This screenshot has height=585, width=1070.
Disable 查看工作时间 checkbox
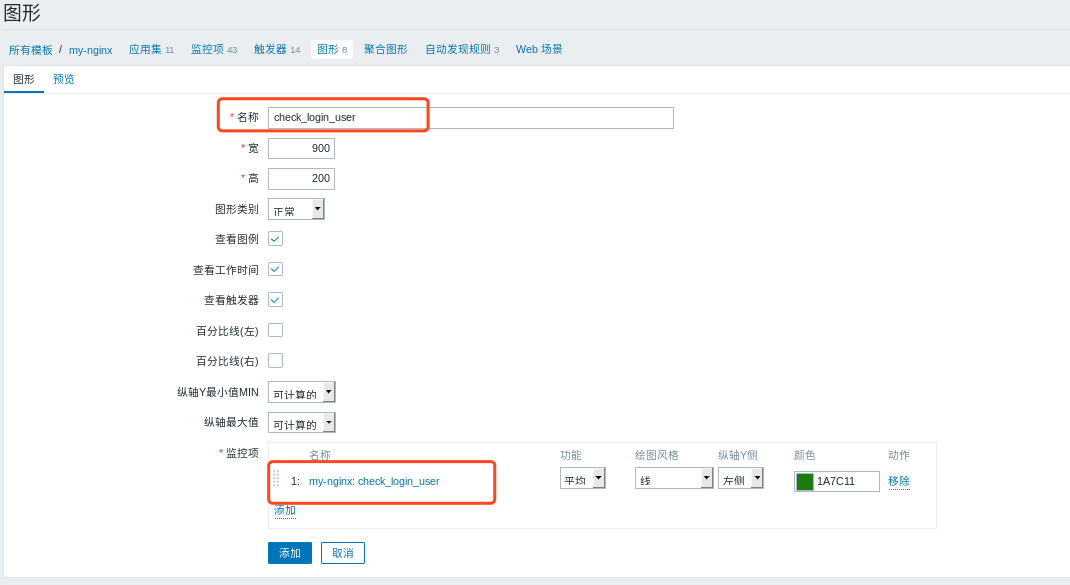pos(274,269)
